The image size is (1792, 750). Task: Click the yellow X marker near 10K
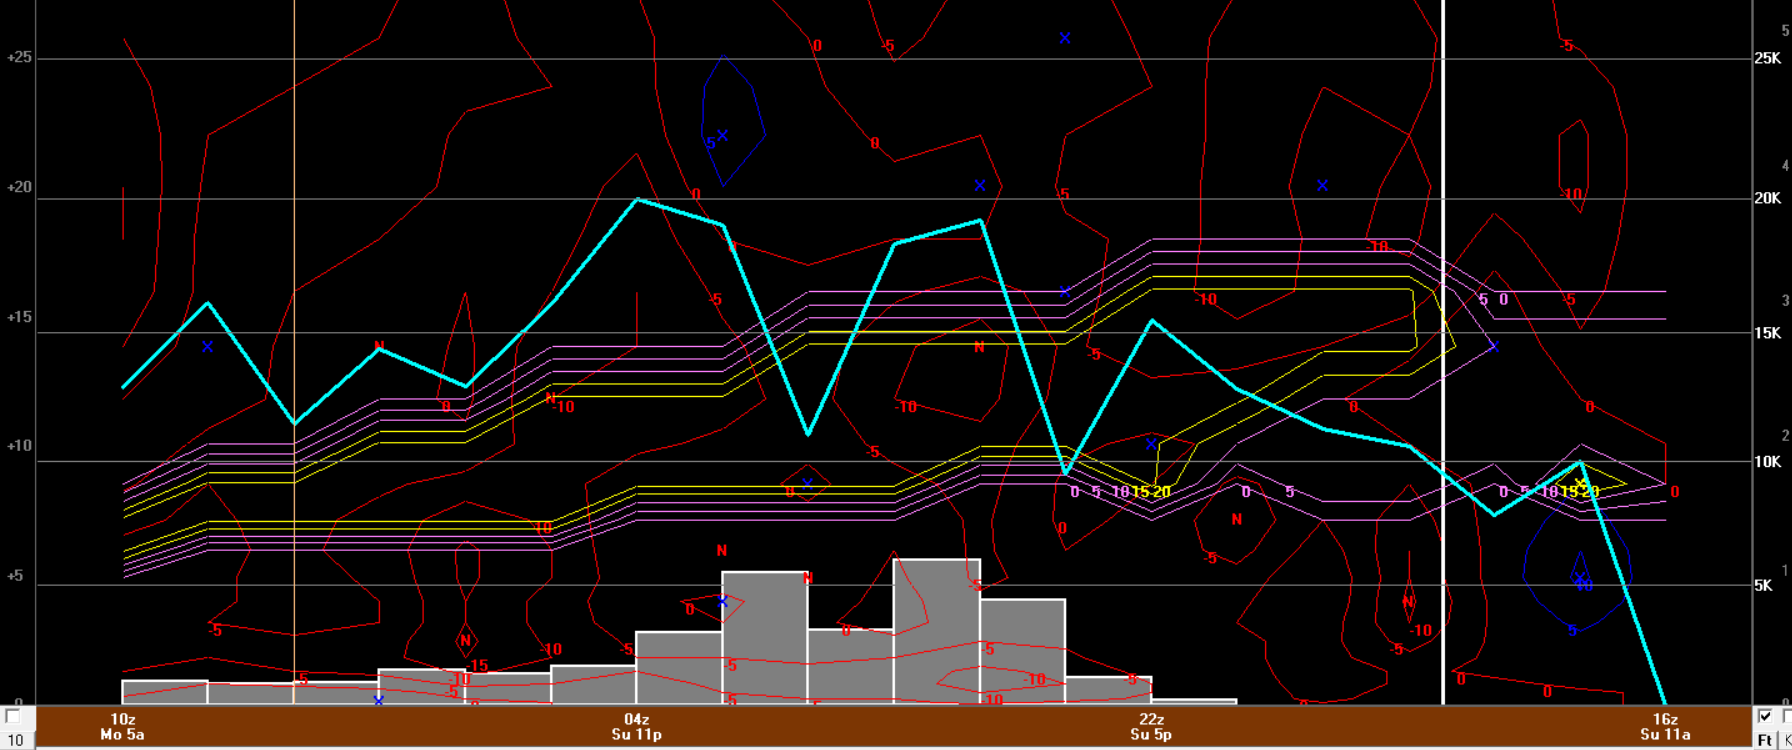click(x=1580, y=485)
